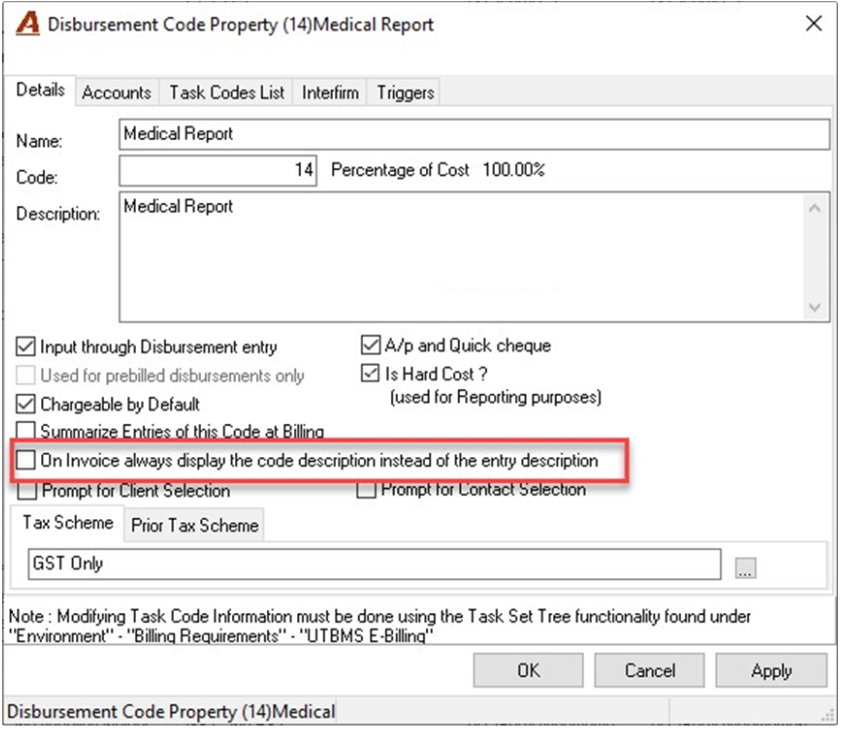The height and width of the screenshot is (731, 844).
Task: Click the Percentage of Cost 100.00% value
Action: [514, 170]
